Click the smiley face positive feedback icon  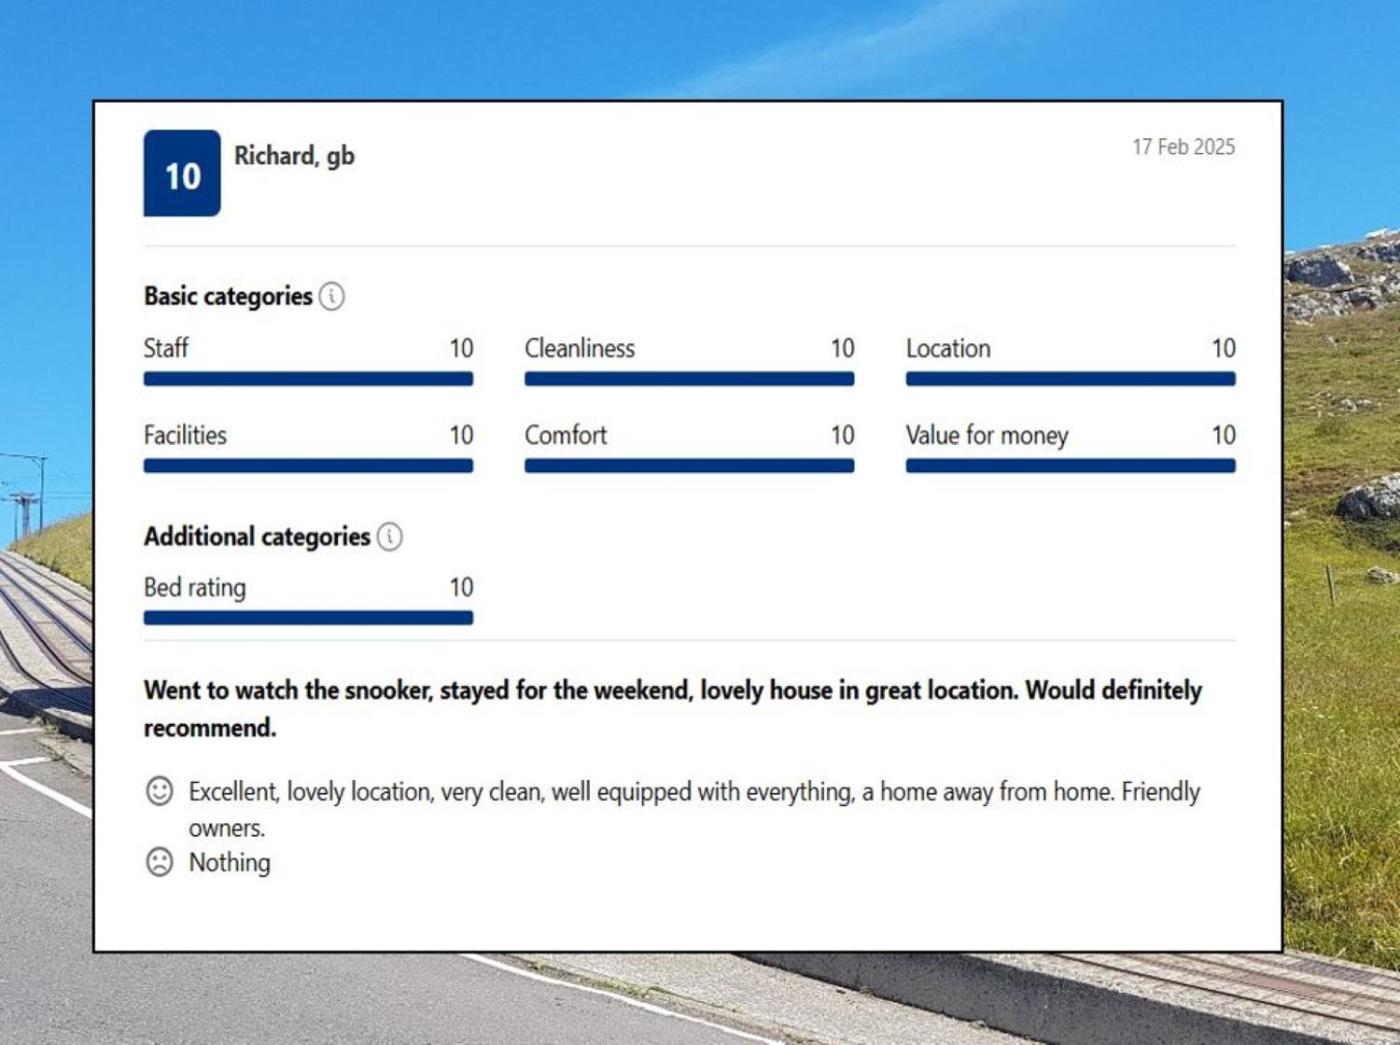(160, 791)
